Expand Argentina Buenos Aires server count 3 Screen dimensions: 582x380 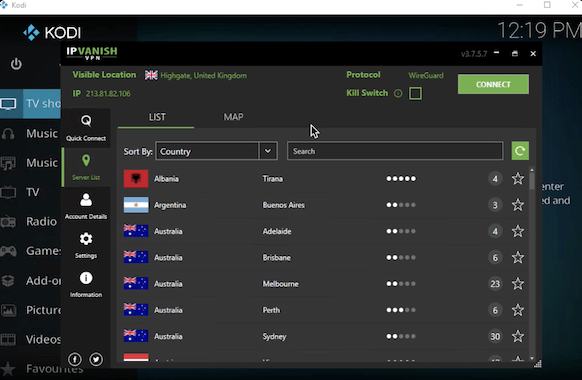(x=495, y=205)
